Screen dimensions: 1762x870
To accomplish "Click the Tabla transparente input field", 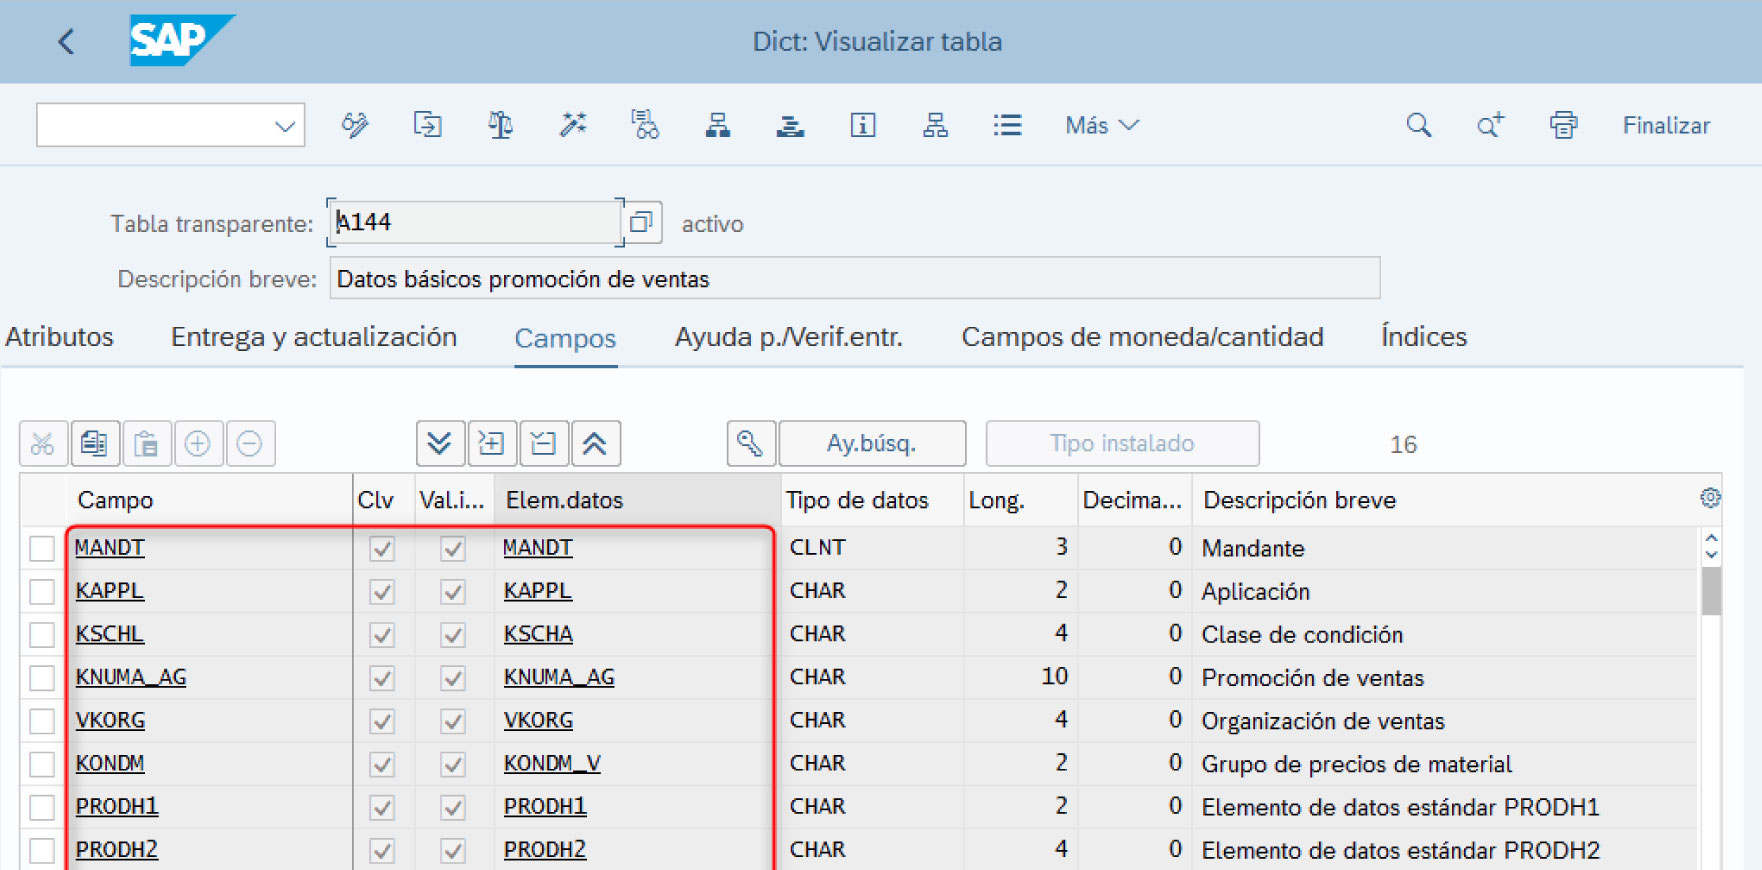I will 475,222.
